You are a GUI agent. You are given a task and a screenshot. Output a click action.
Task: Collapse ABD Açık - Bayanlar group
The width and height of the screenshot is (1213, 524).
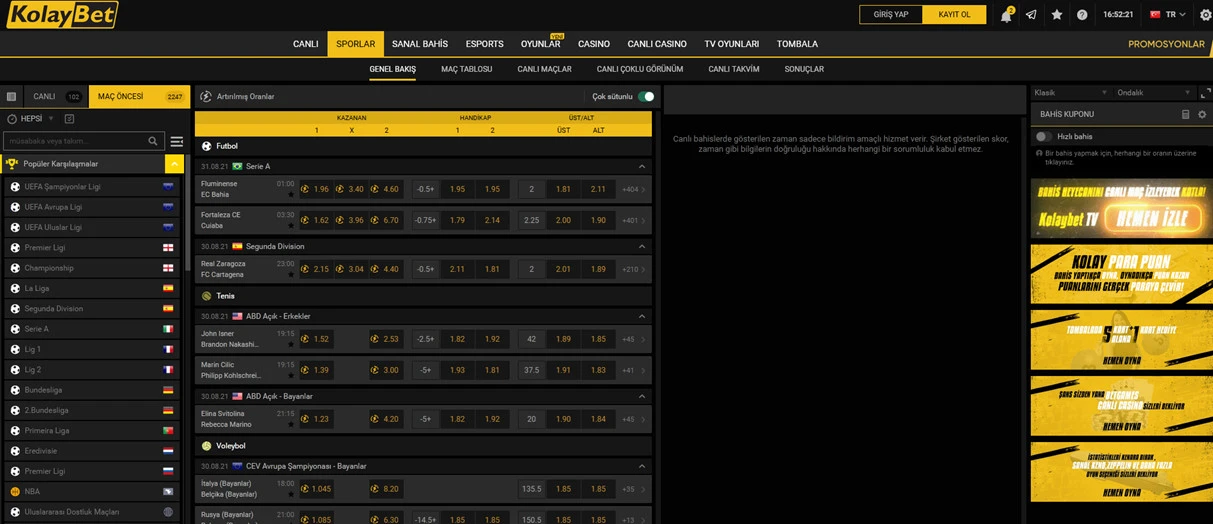(642, 396)
